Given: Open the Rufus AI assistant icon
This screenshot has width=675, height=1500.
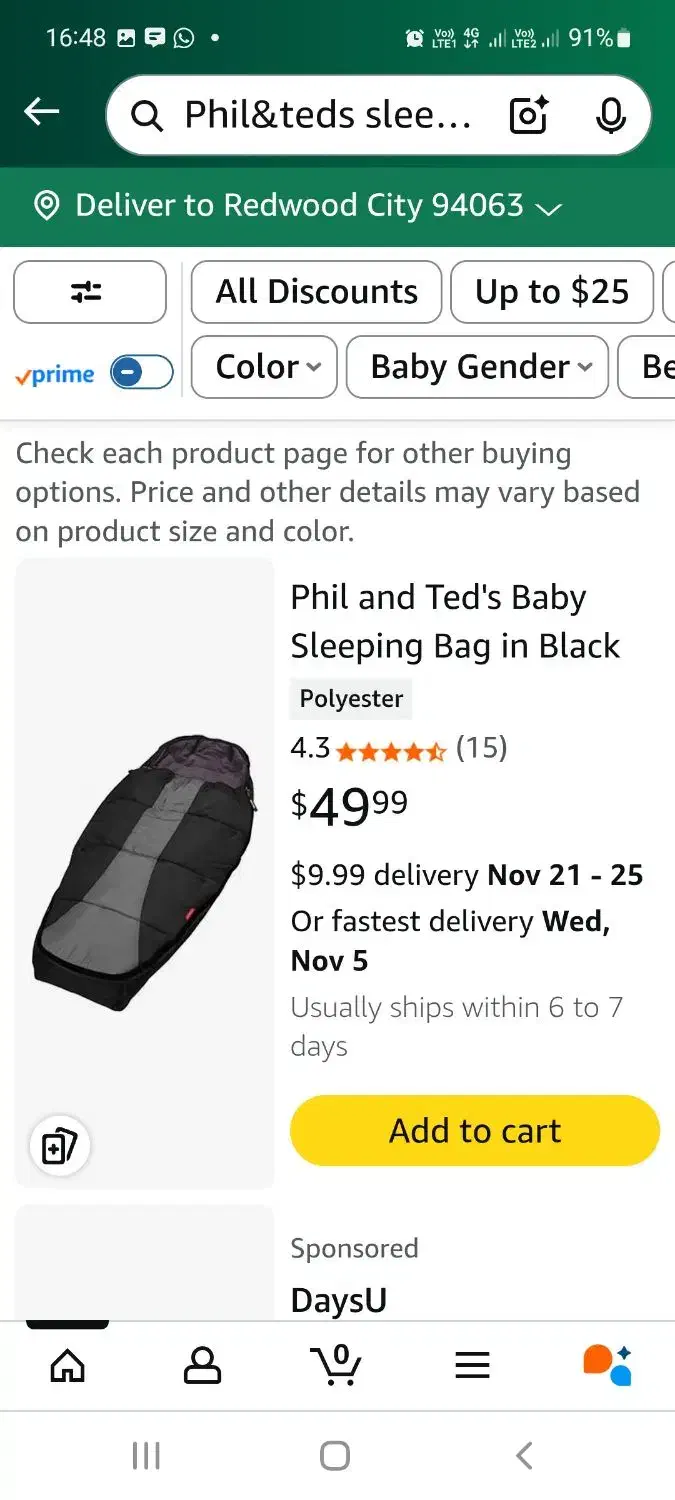Looking at the screenshot, I should click(x=607, y=1364).
